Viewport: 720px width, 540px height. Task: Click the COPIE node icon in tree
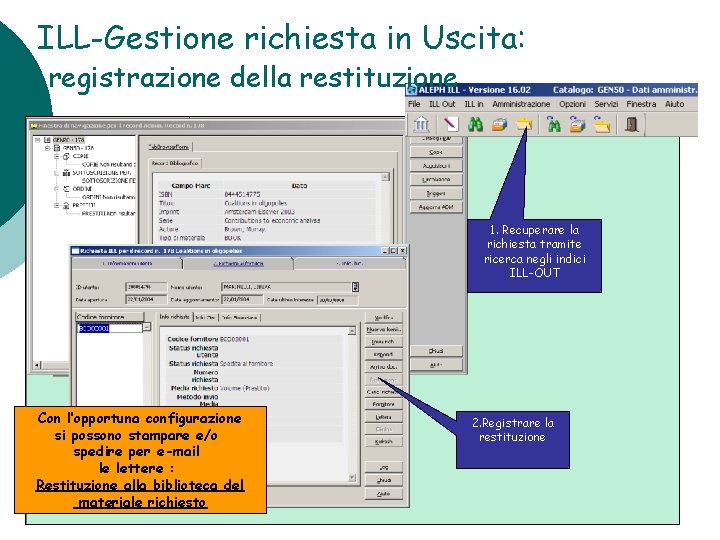click(66, 157)
